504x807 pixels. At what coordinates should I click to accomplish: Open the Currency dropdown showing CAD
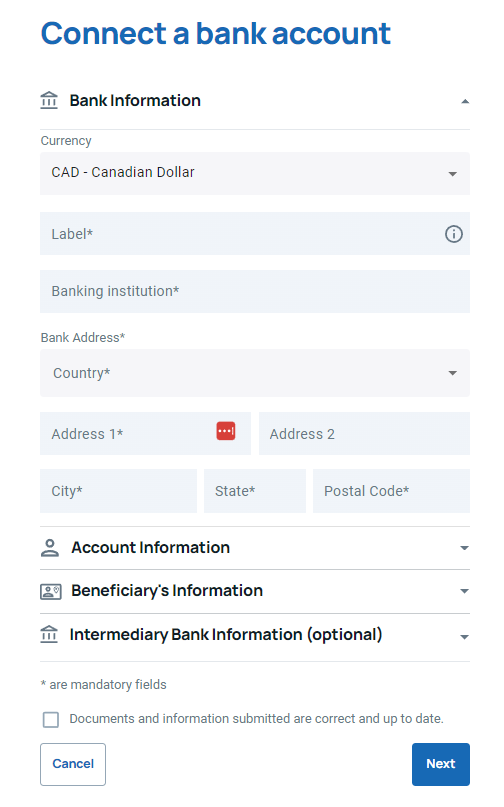point(255,173)
